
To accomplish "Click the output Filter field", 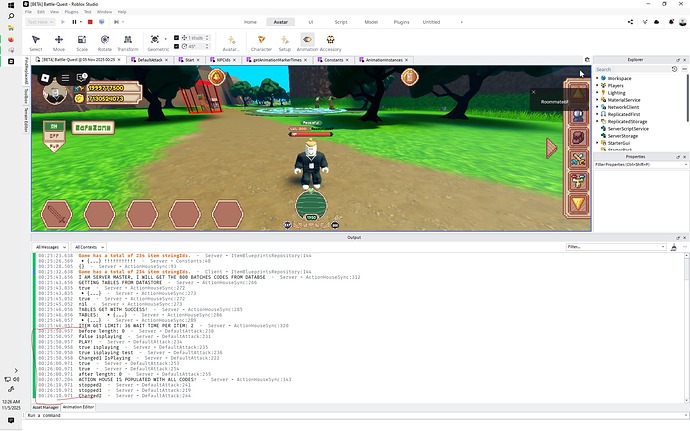I will coord(615,247).
